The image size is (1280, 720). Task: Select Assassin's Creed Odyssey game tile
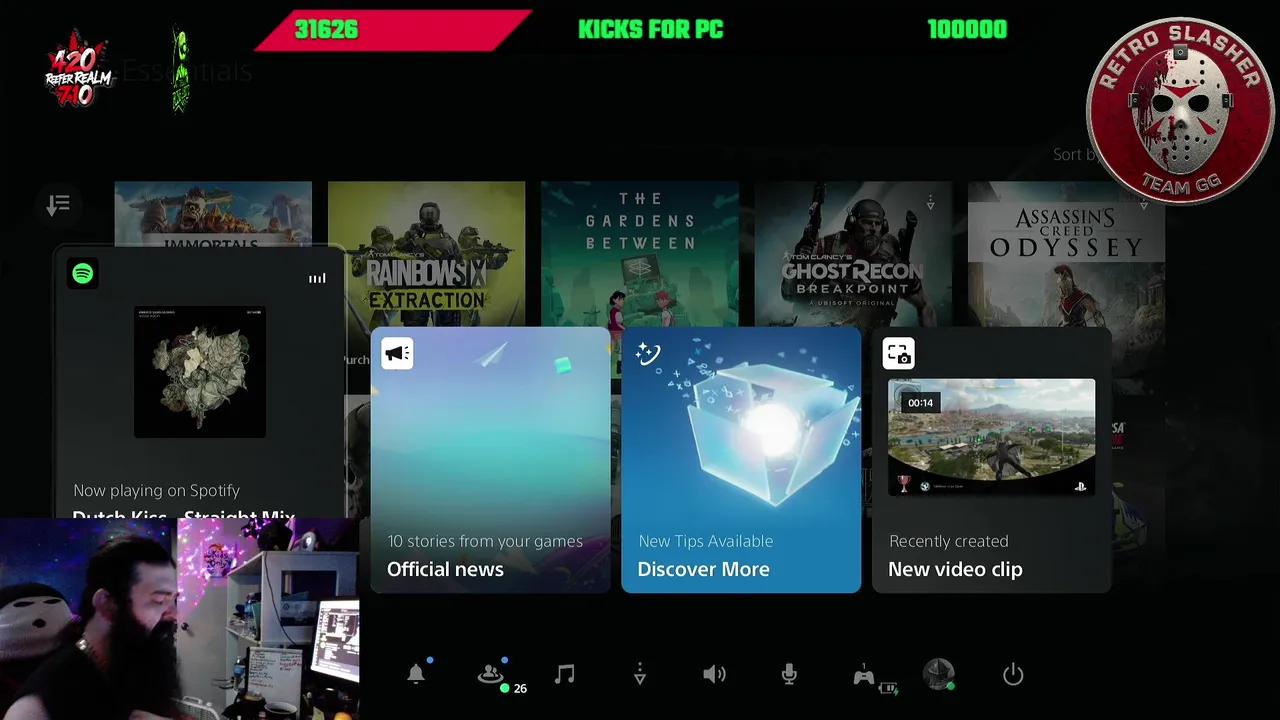pos(1066,253)
